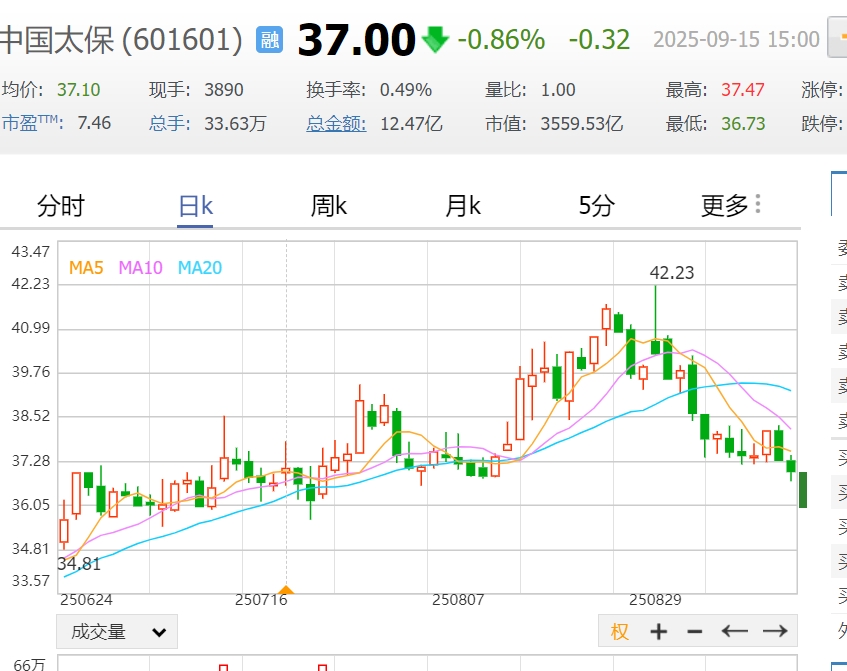
Task: Click the date label 250829
Action: point(655,600)
